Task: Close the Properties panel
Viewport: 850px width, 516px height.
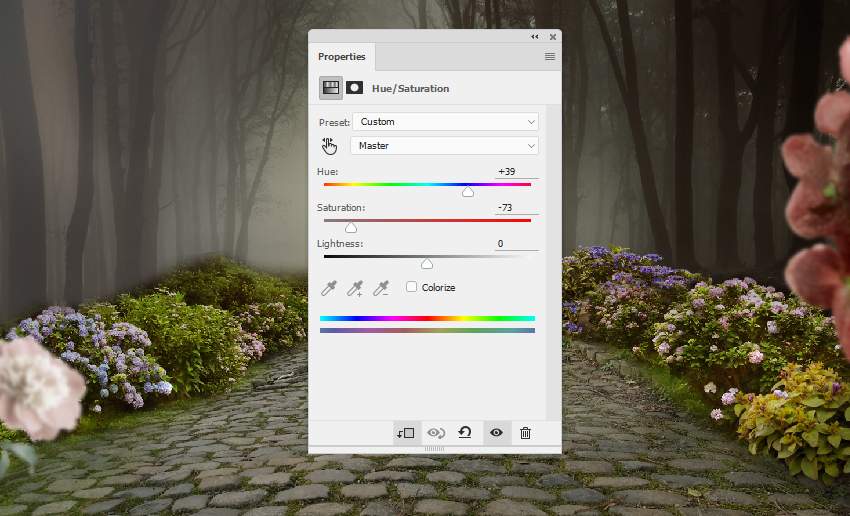Action: click(552, 37)
